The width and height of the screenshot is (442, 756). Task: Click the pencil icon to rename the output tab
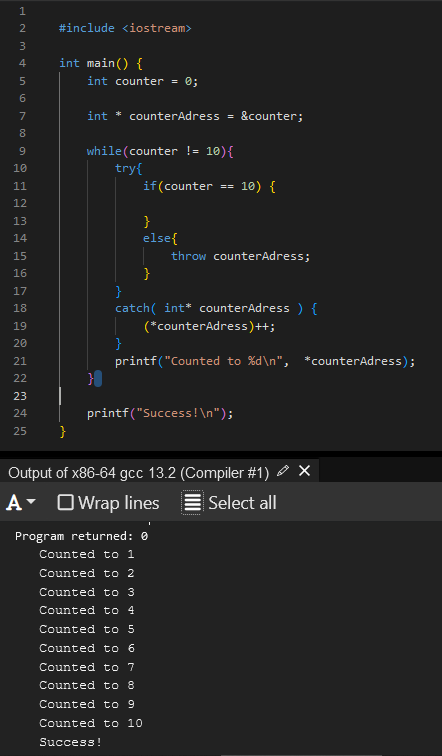[x=283, y=471]
